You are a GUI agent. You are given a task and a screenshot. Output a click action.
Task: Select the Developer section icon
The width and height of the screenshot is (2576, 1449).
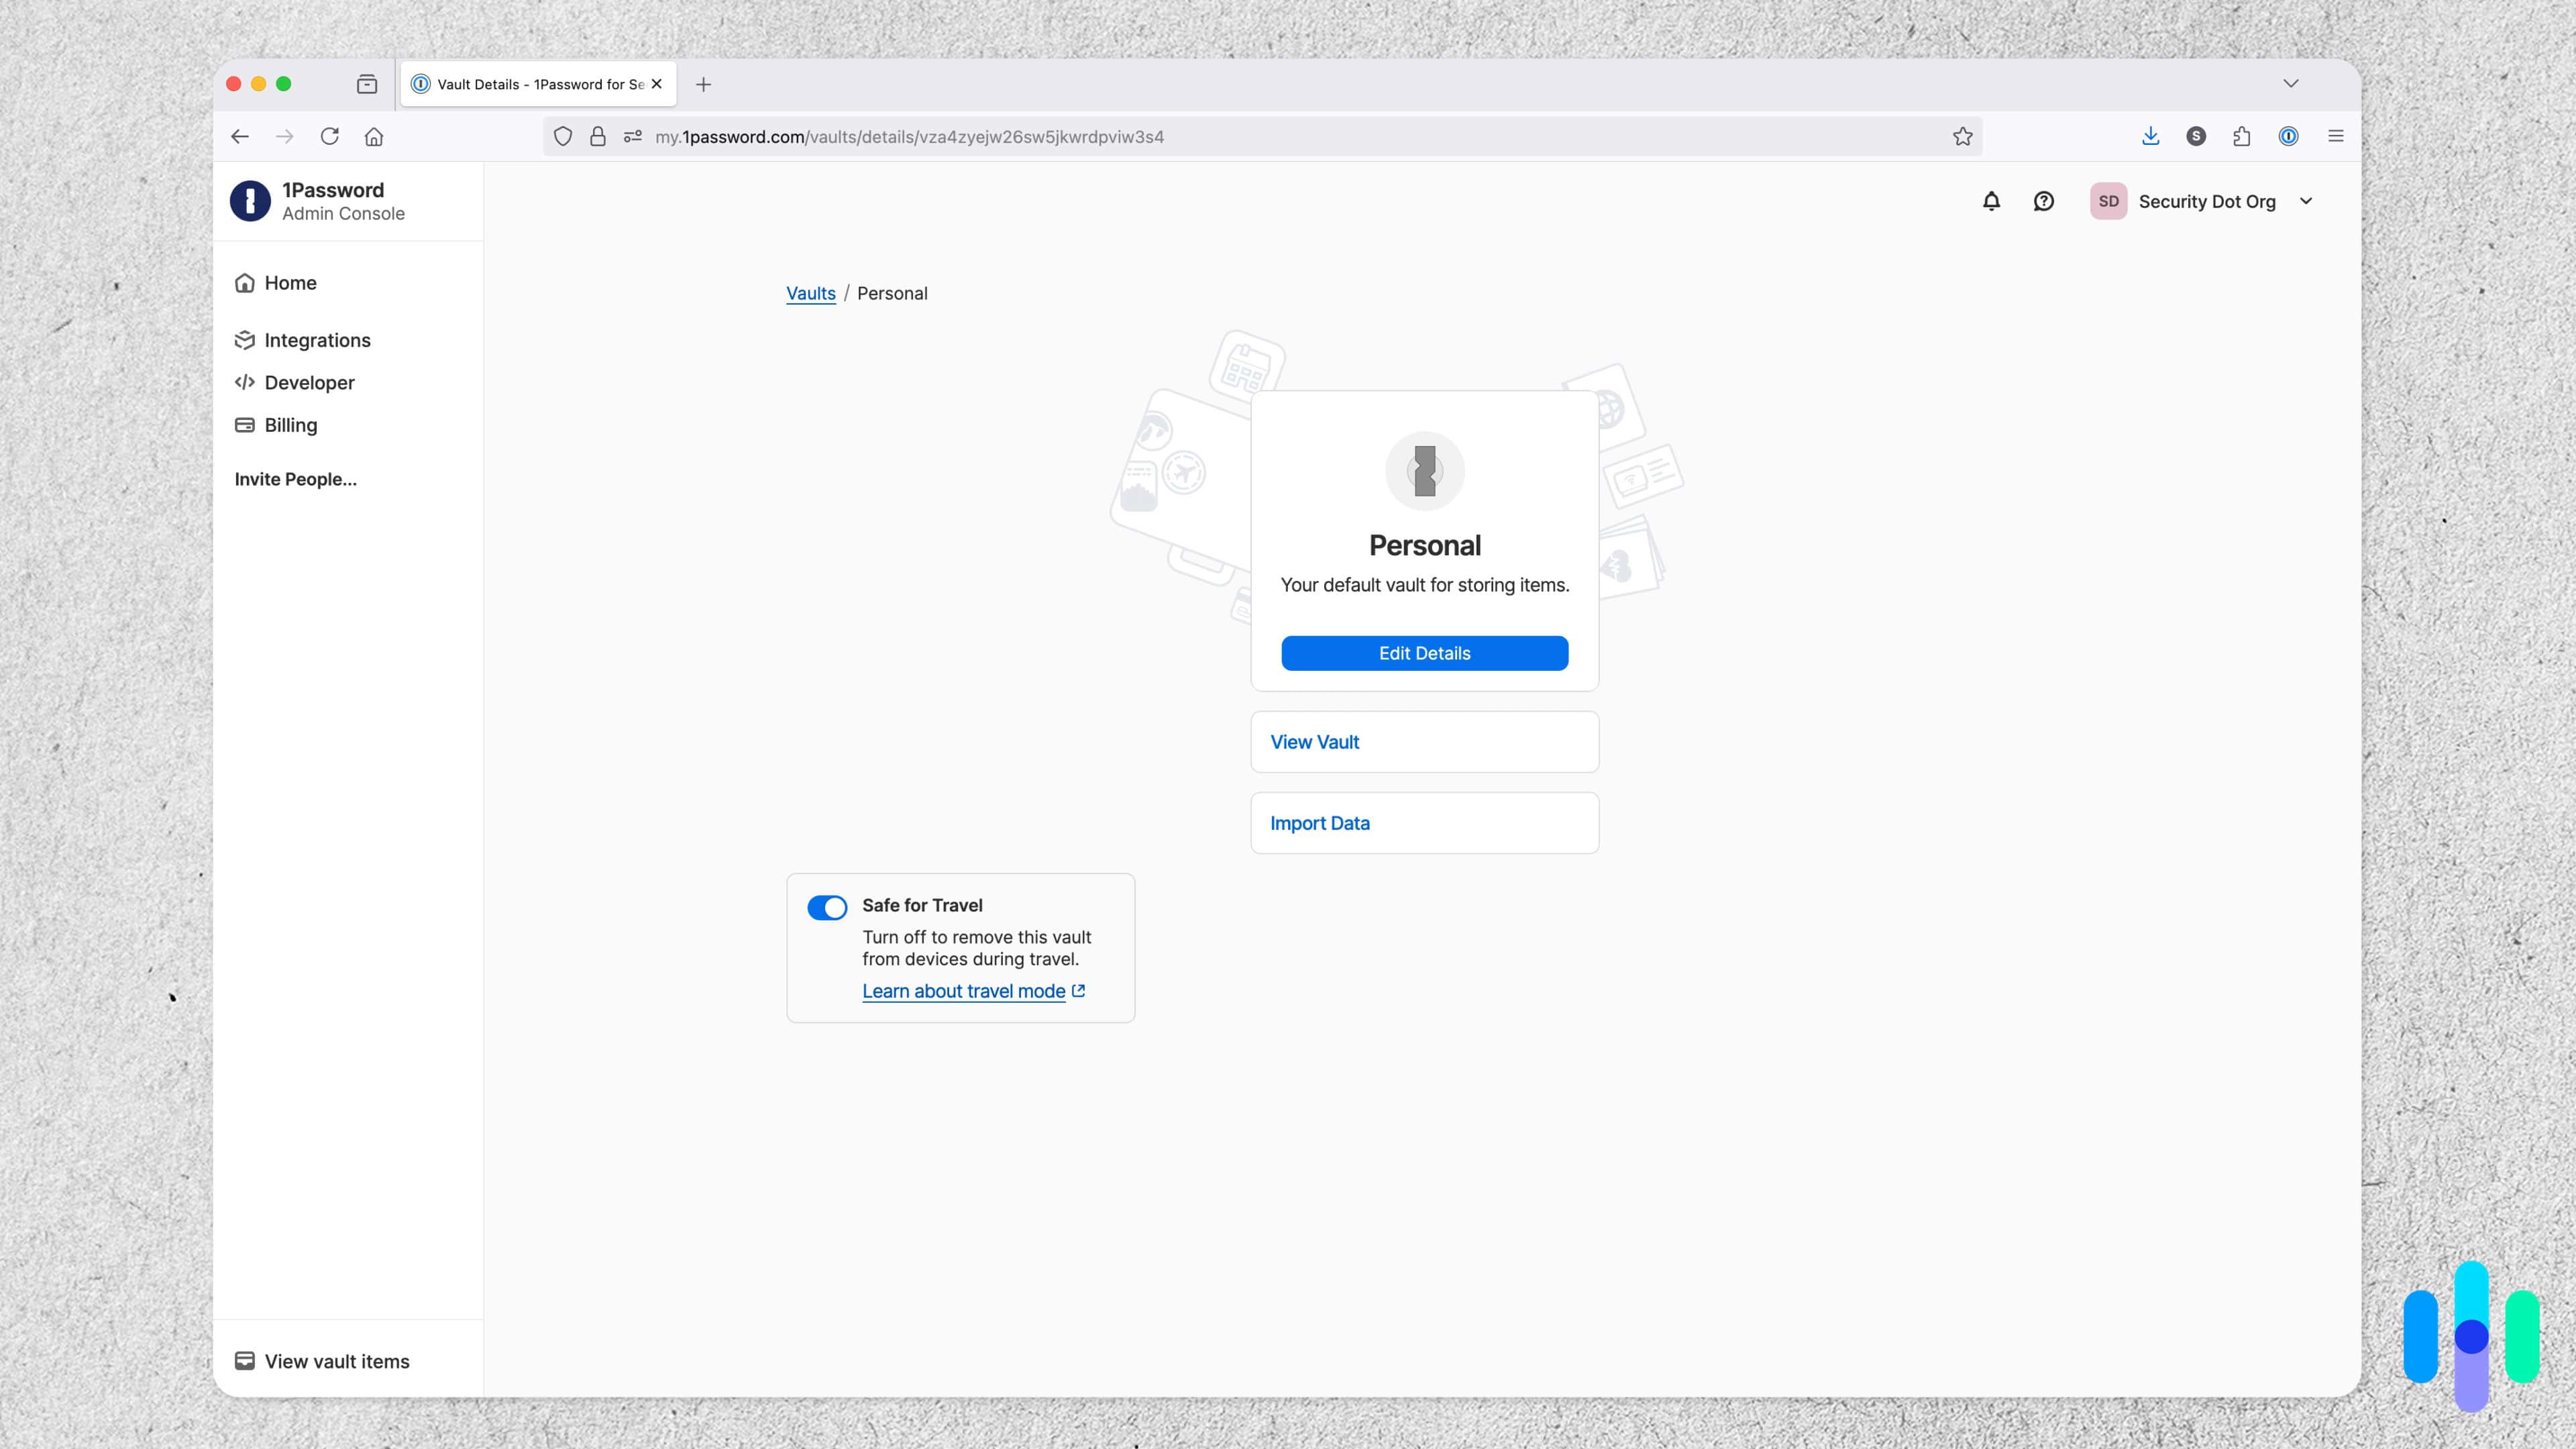pyautogui.click(x=246, y=382)
